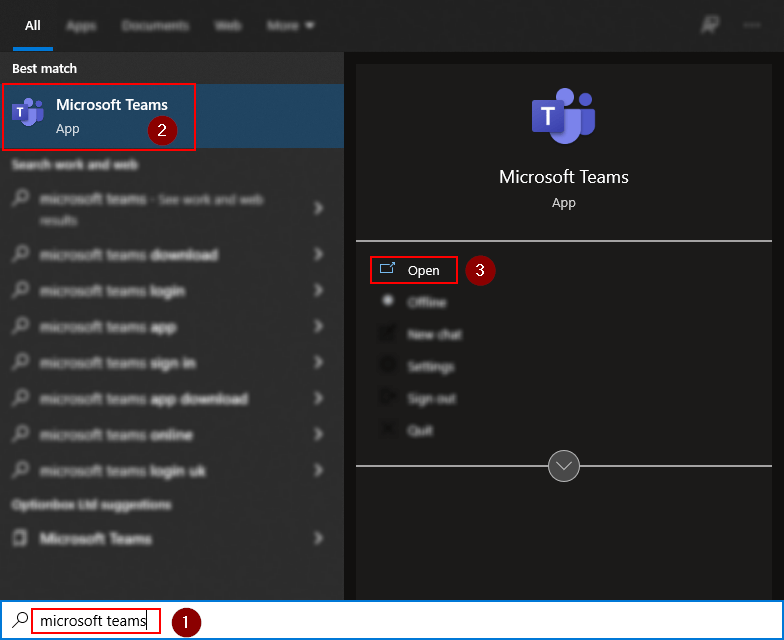Click the Microsoft Teams icon in Best match
The height and width of the screenshot is (640, 784).
(28, 112)
